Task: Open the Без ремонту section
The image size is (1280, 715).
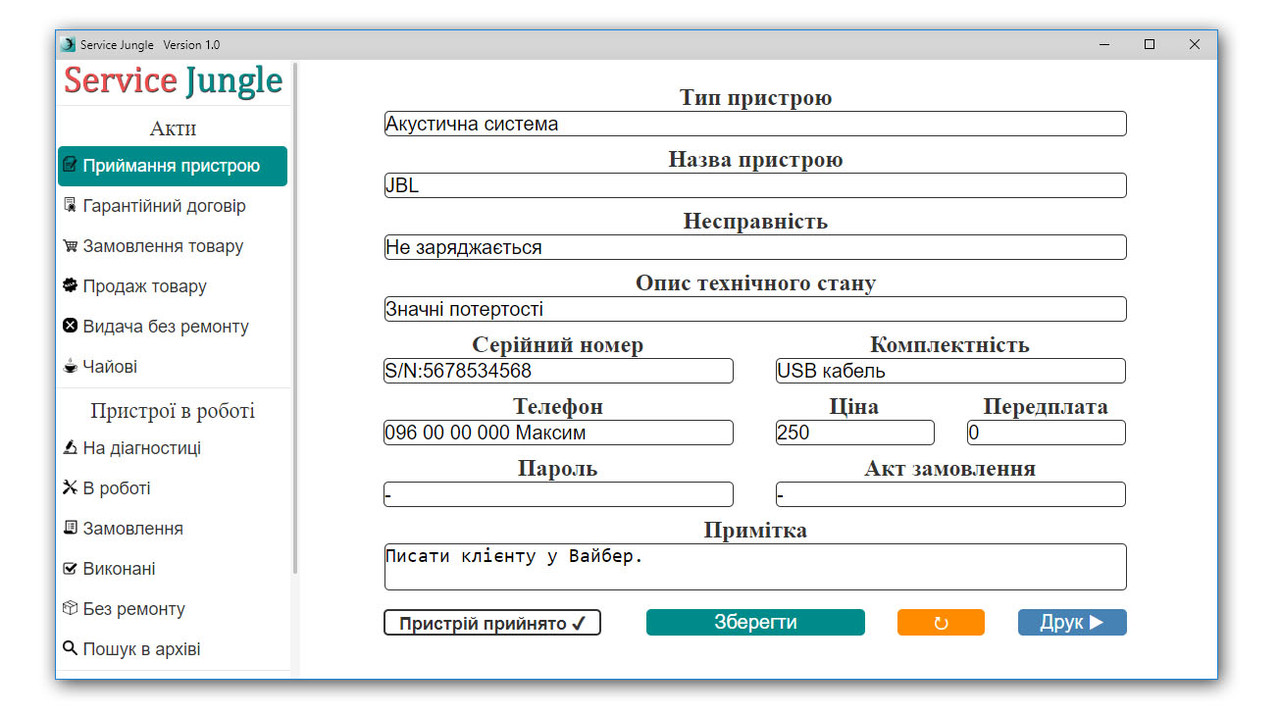Action: pos(133,609)
